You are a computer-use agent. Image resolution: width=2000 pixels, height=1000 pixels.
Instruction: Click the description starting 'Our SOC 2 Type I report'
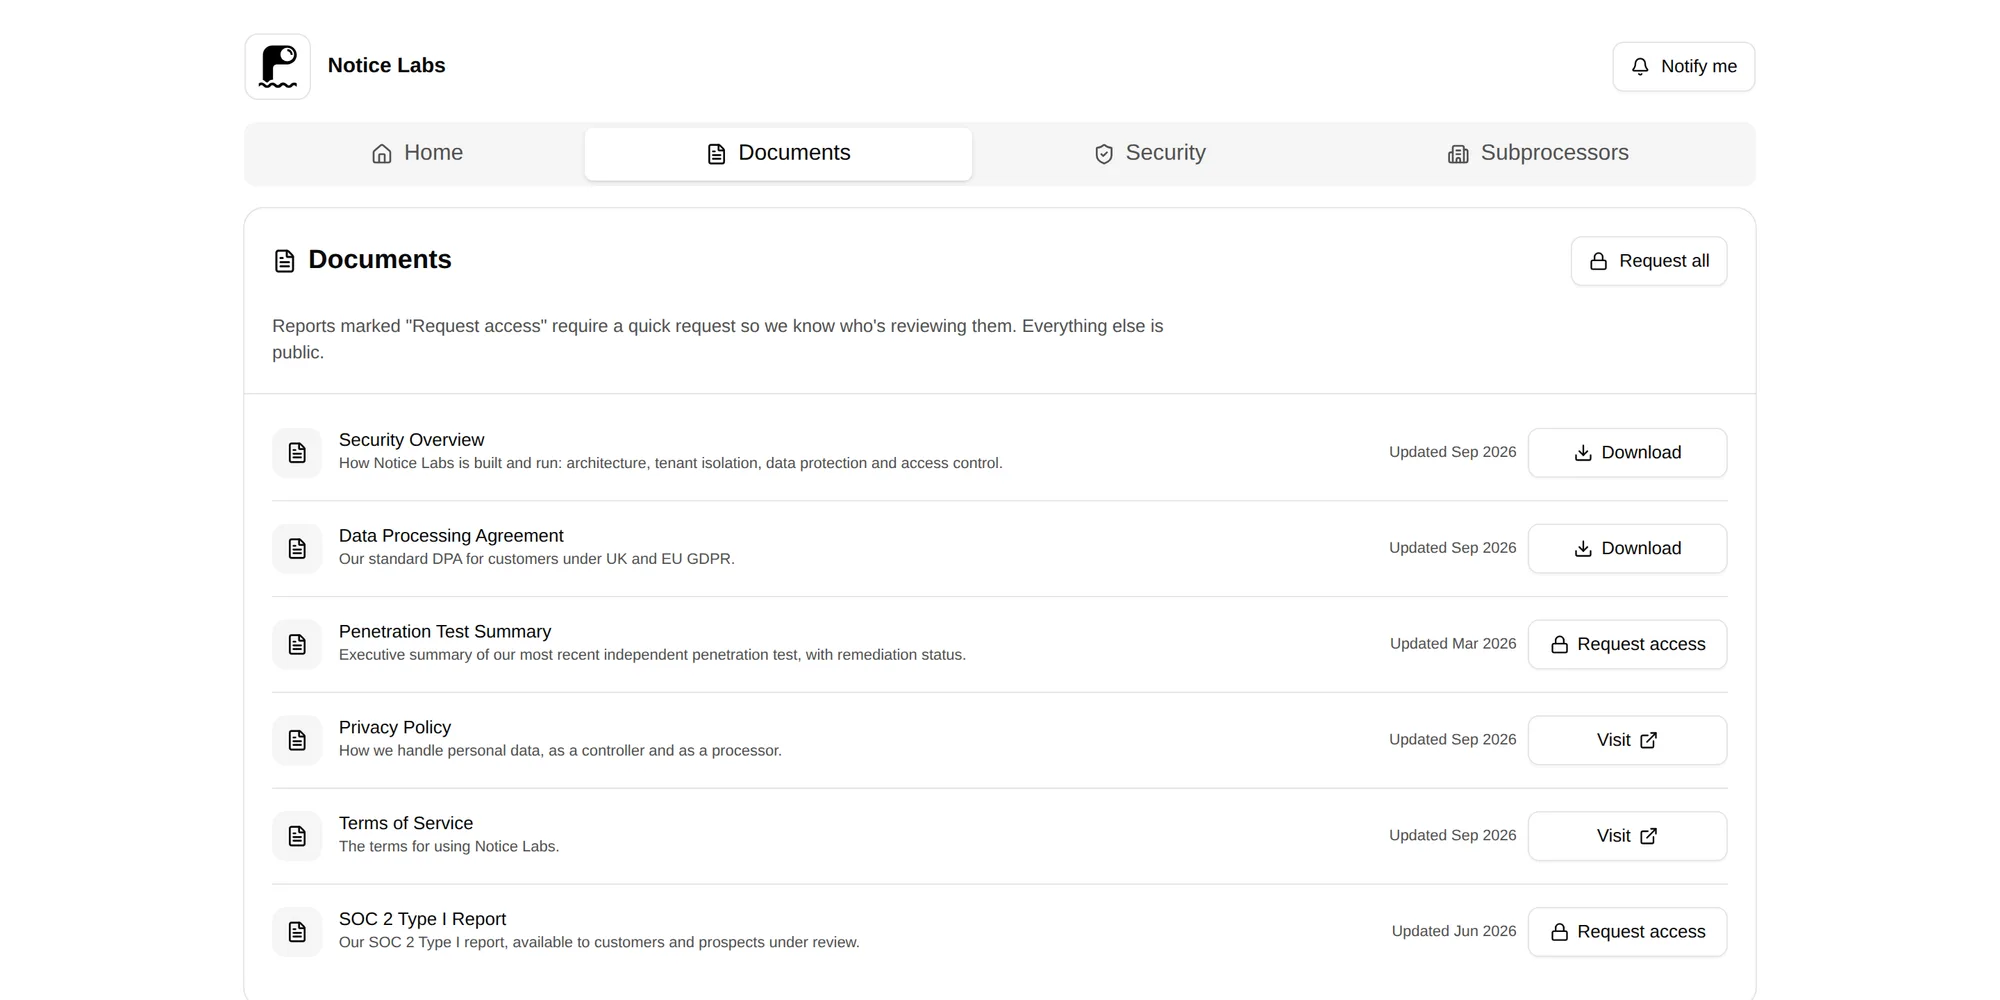(599, 943)
